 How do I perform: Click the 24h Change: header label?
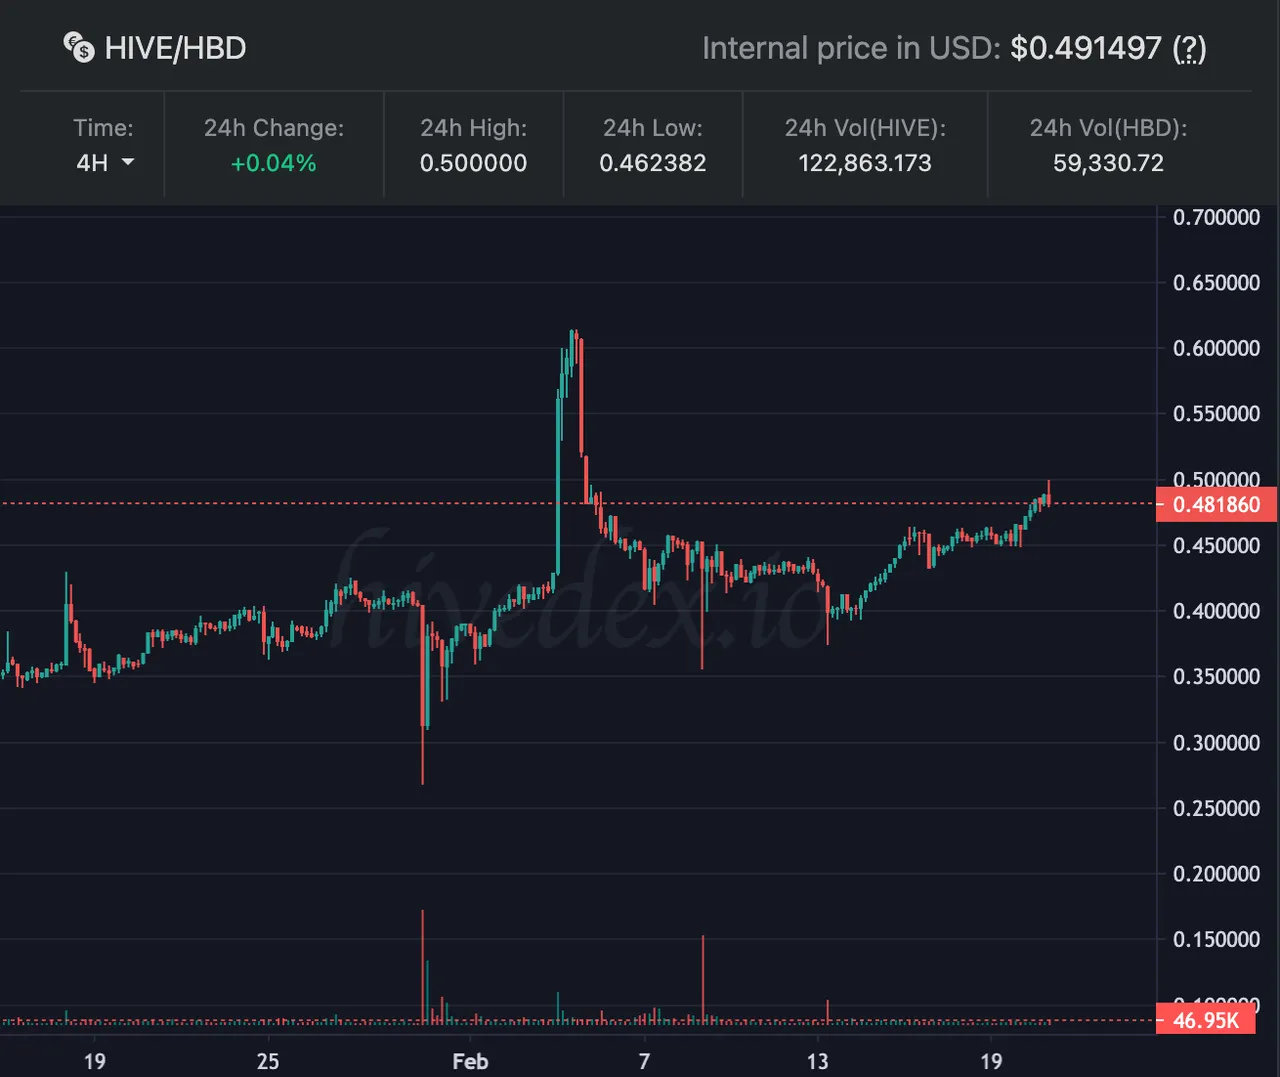274,128
